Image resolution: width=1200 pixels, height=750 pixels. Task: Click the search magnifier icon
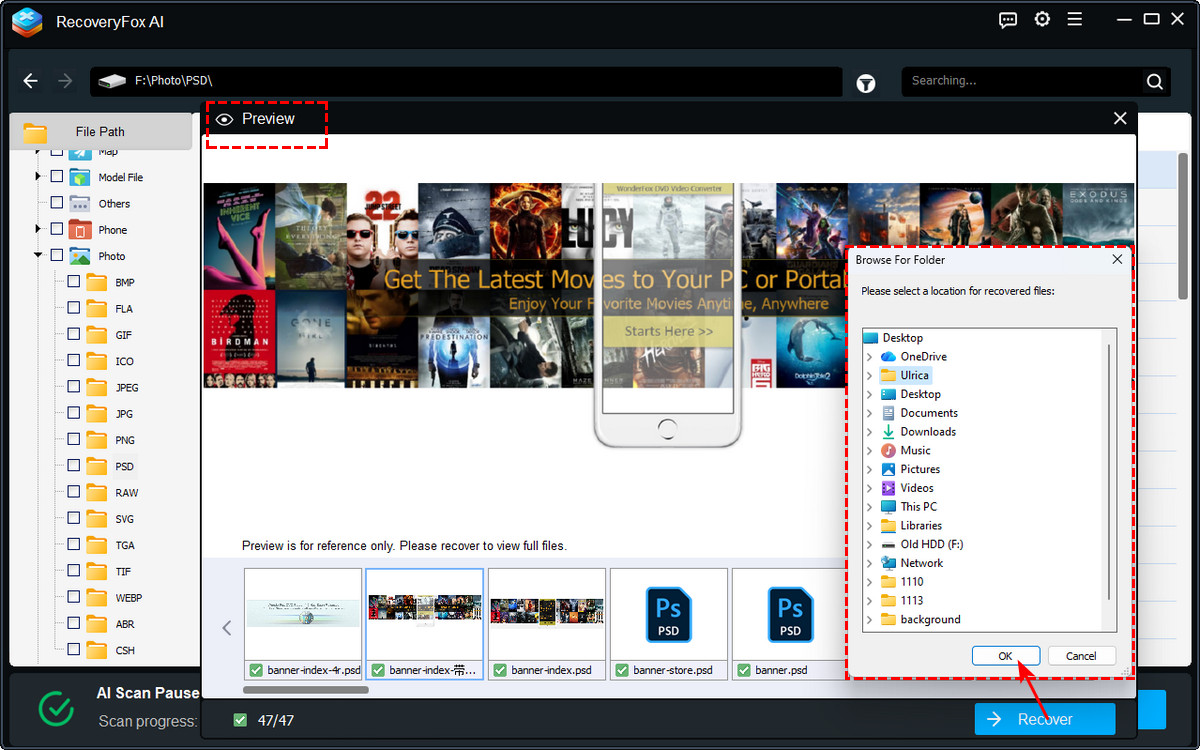click(1154, 82)
